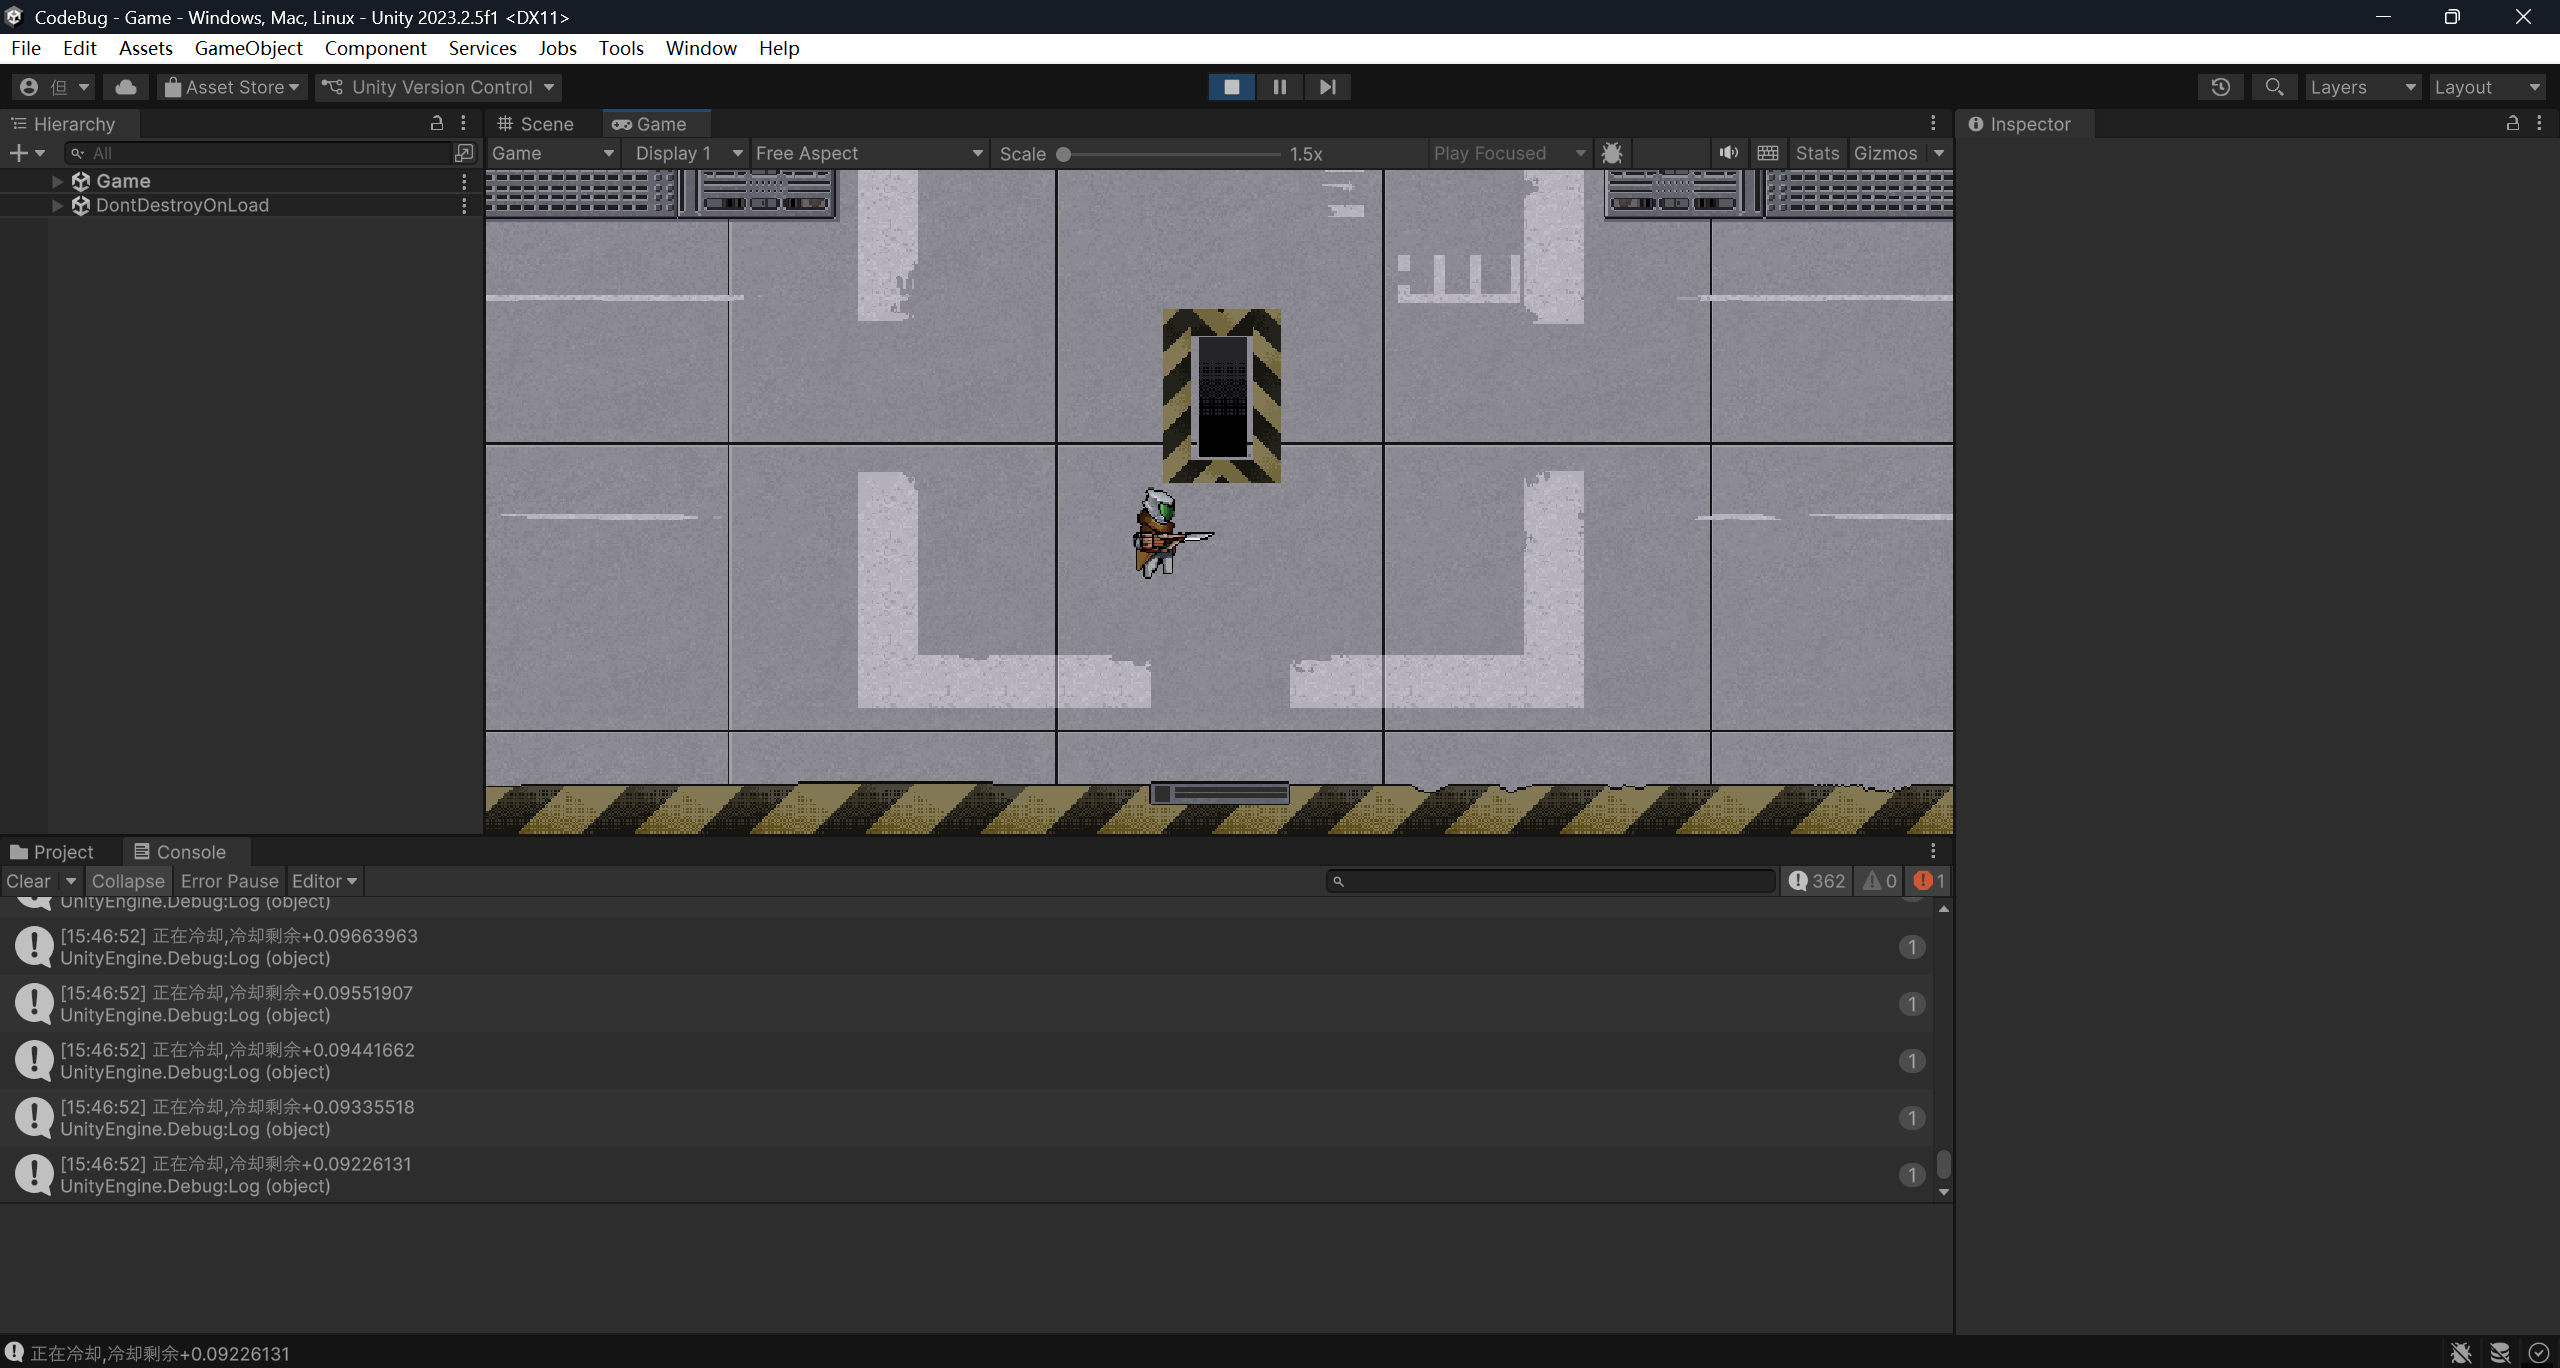
Task: Lock the Inspector panel
Action: point(2512,123)
